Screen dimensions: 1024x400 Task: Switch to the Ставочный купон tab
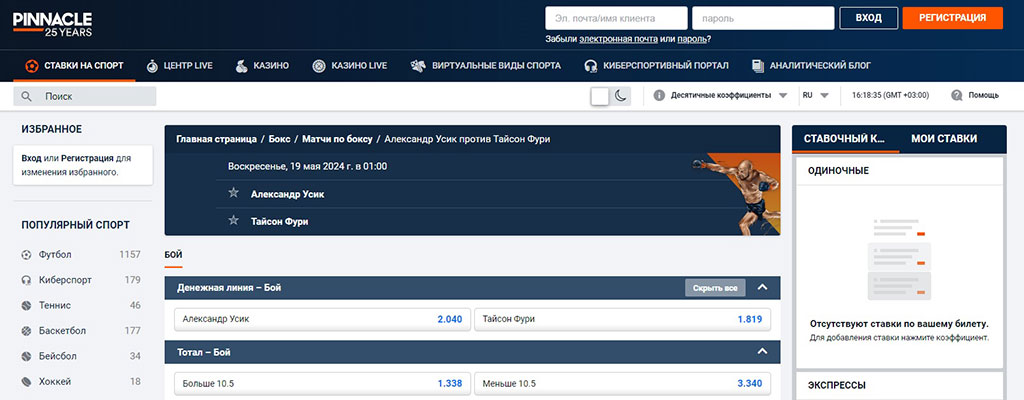tap(844, 139)
